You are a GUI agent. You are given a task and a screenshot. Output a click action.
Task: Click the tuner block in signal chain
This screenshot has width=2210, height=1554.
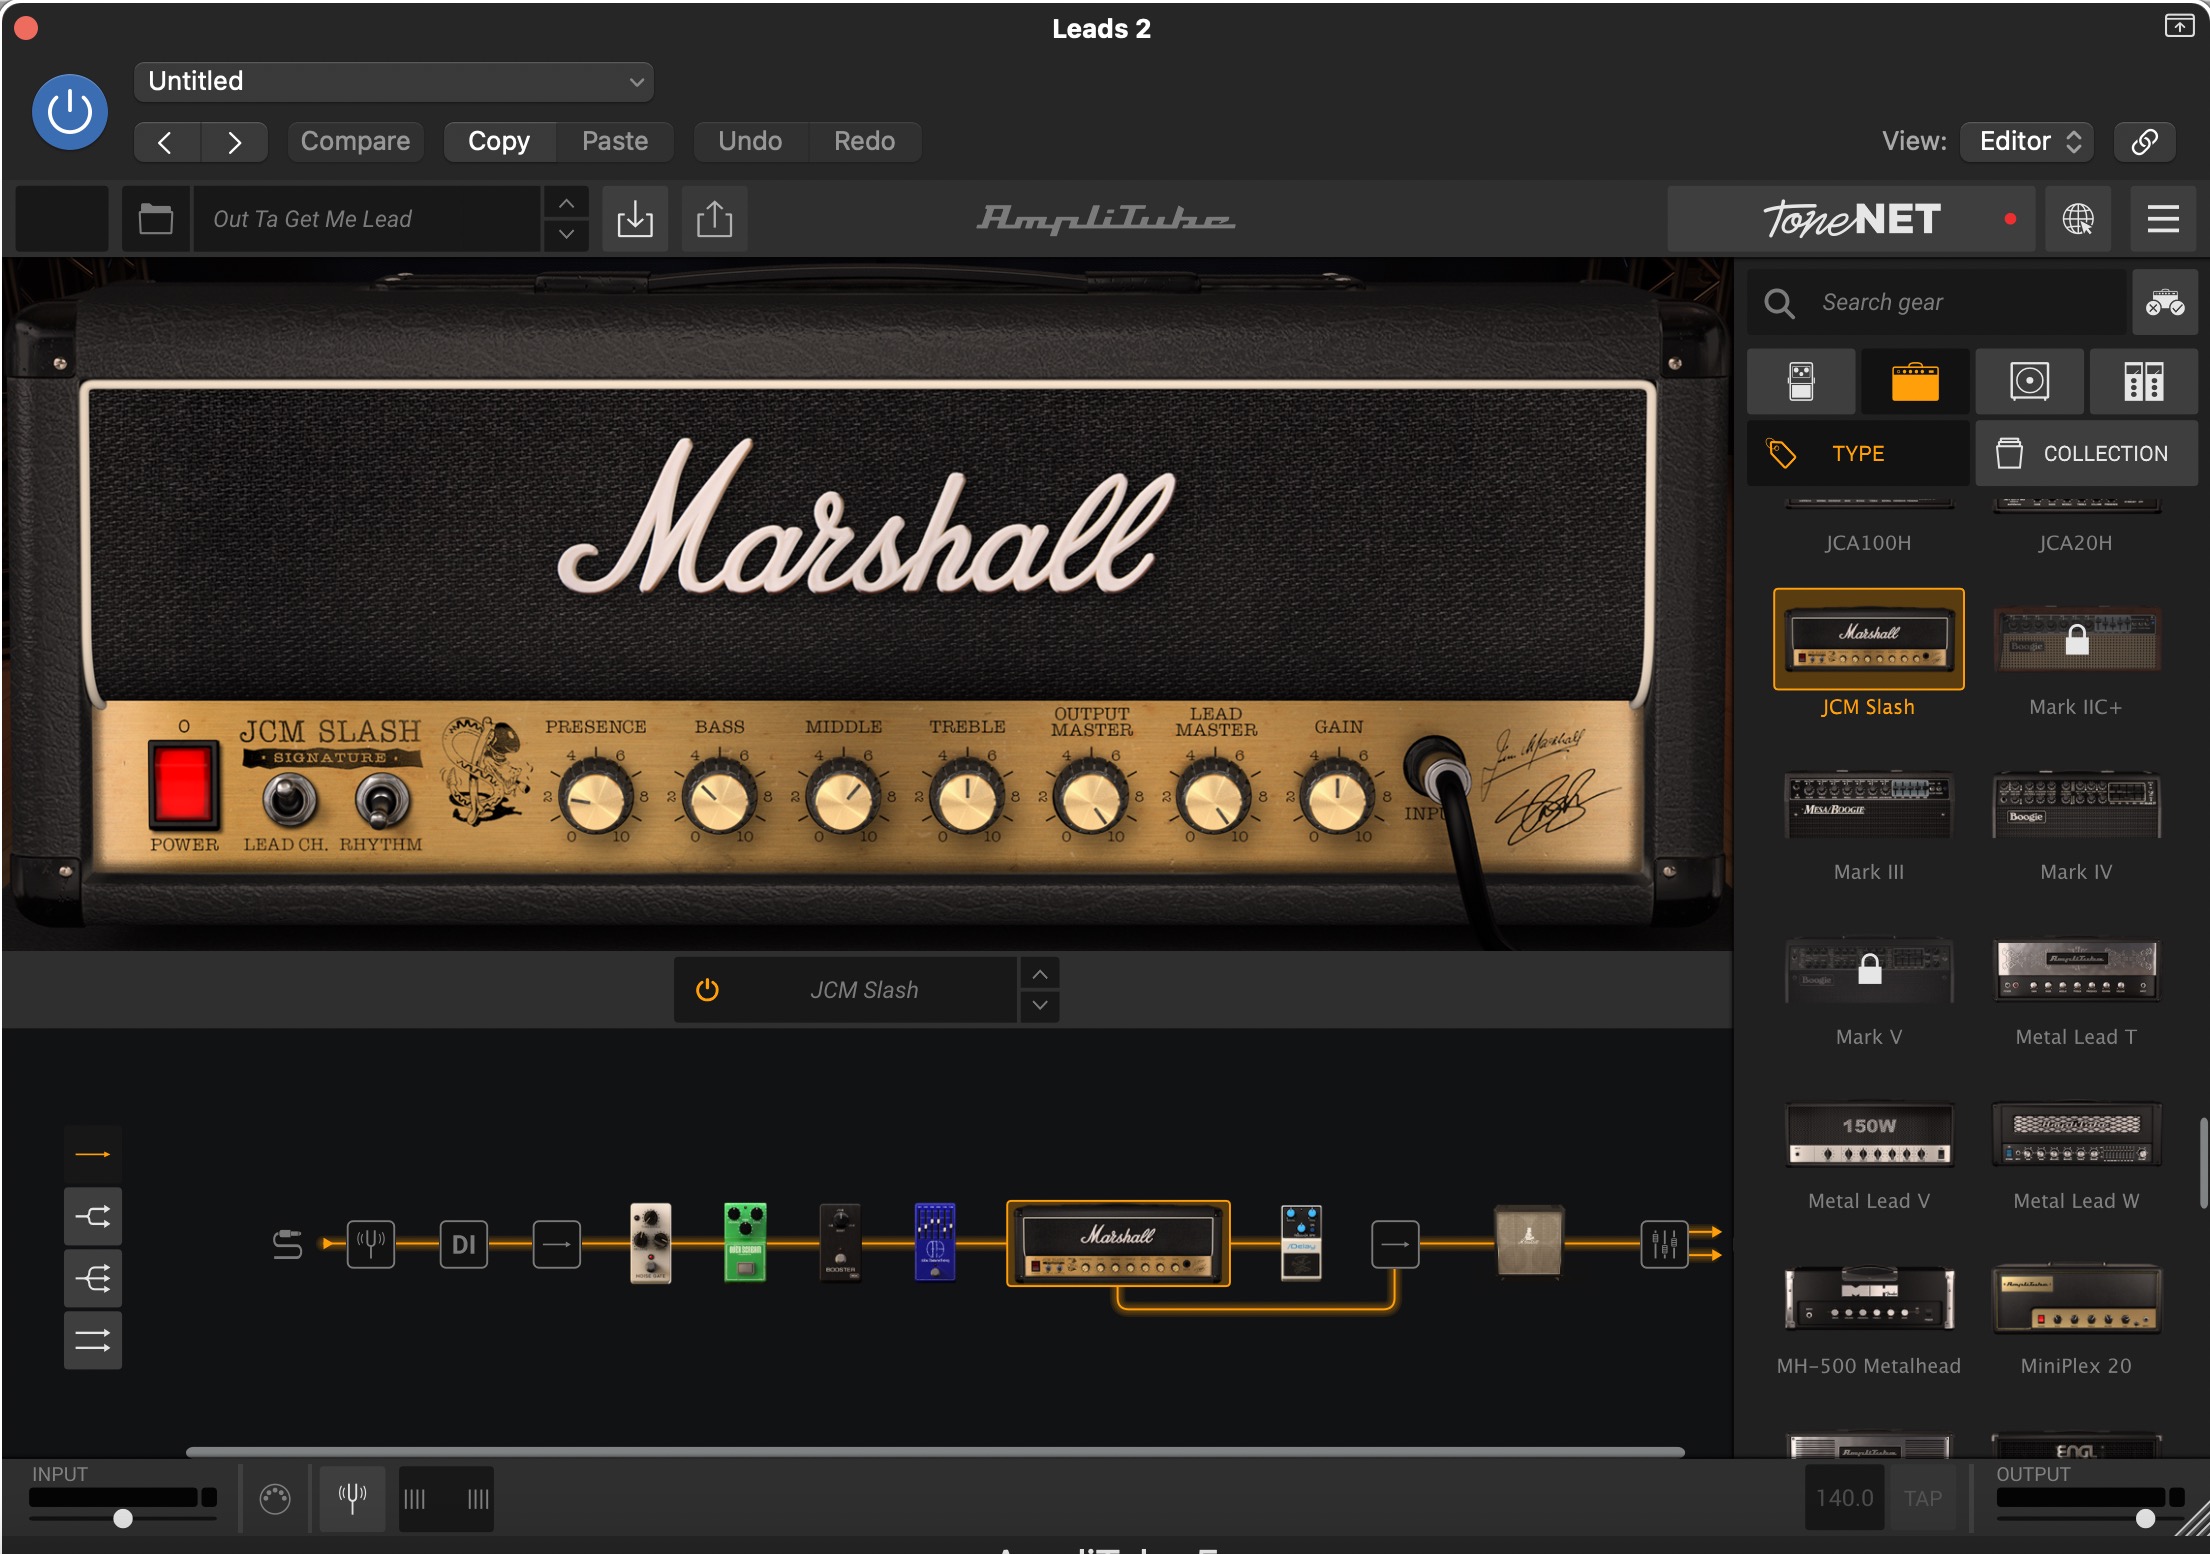[x=371, y=1244]
